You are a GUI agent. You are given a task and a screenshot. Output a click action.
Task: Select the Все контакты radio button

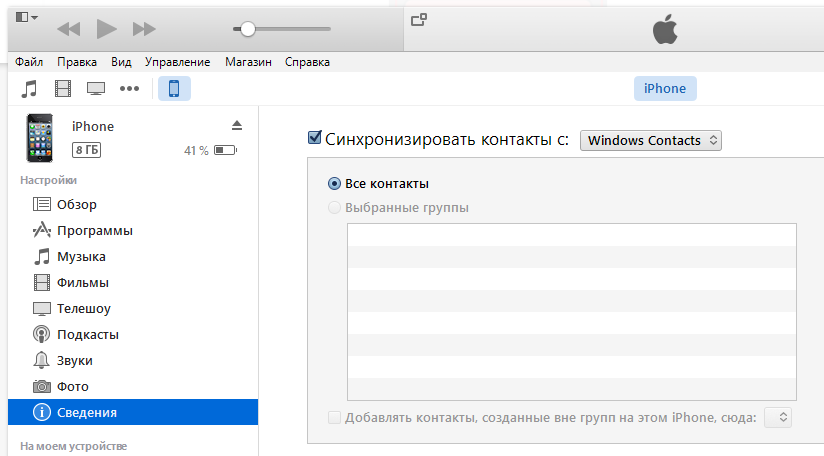click(334, 184)
